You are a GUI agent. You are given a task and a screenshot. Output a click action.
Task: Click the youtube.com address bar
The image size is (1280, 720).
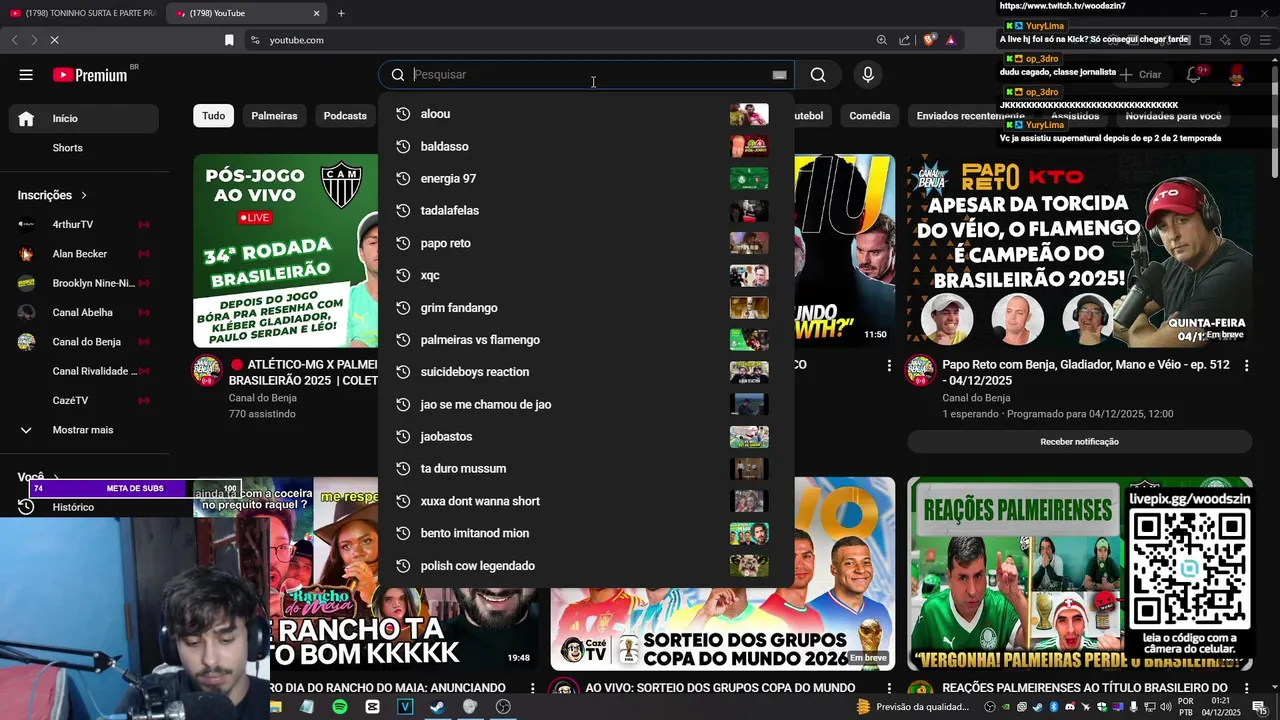tap(560, 40)
